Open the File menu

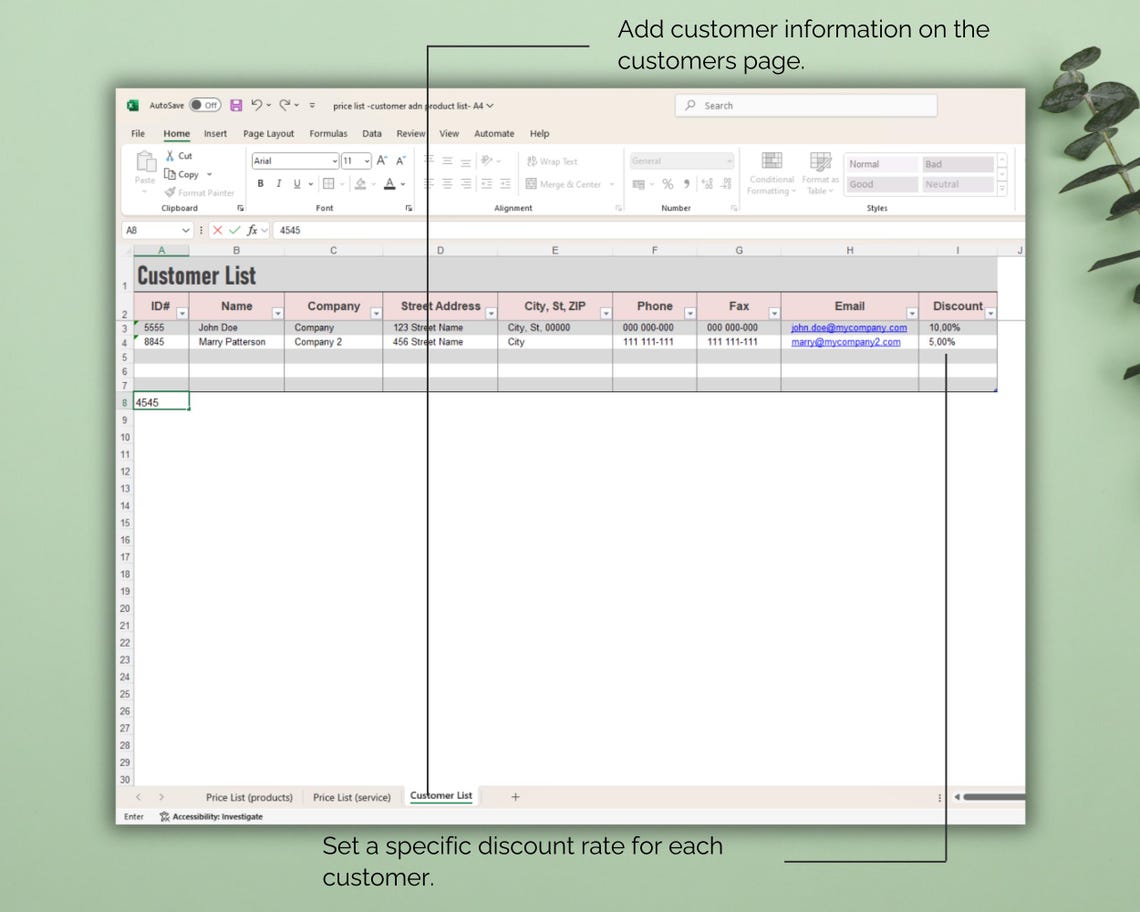point(138,134)
